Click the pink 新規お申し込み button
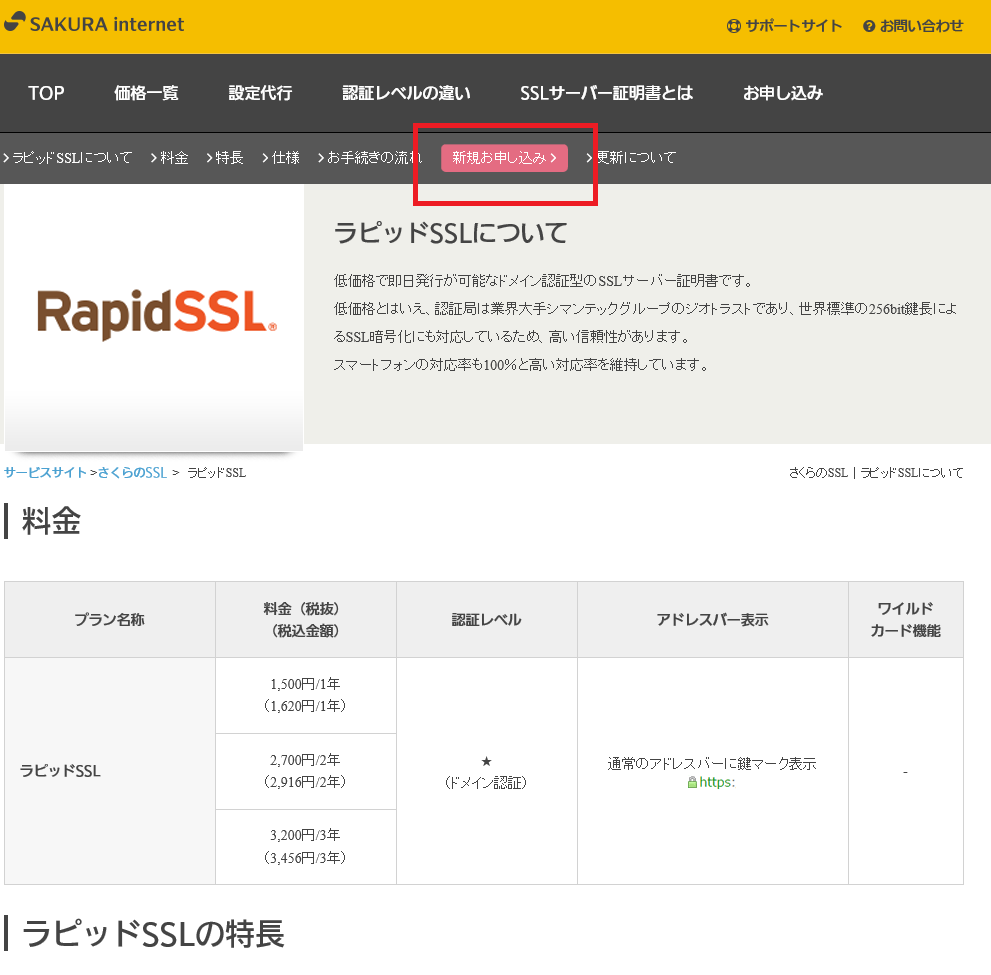 coord(504,158)
